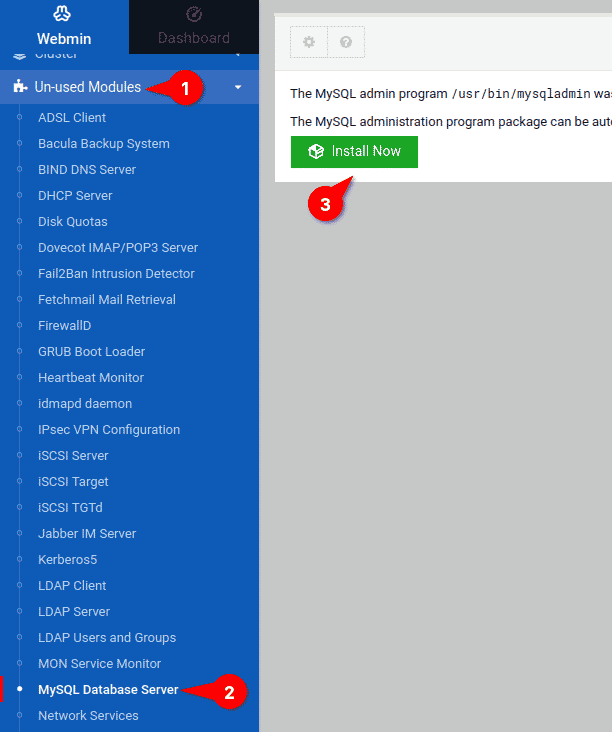Open Heartbeat Monitor module

coord(91,378)
